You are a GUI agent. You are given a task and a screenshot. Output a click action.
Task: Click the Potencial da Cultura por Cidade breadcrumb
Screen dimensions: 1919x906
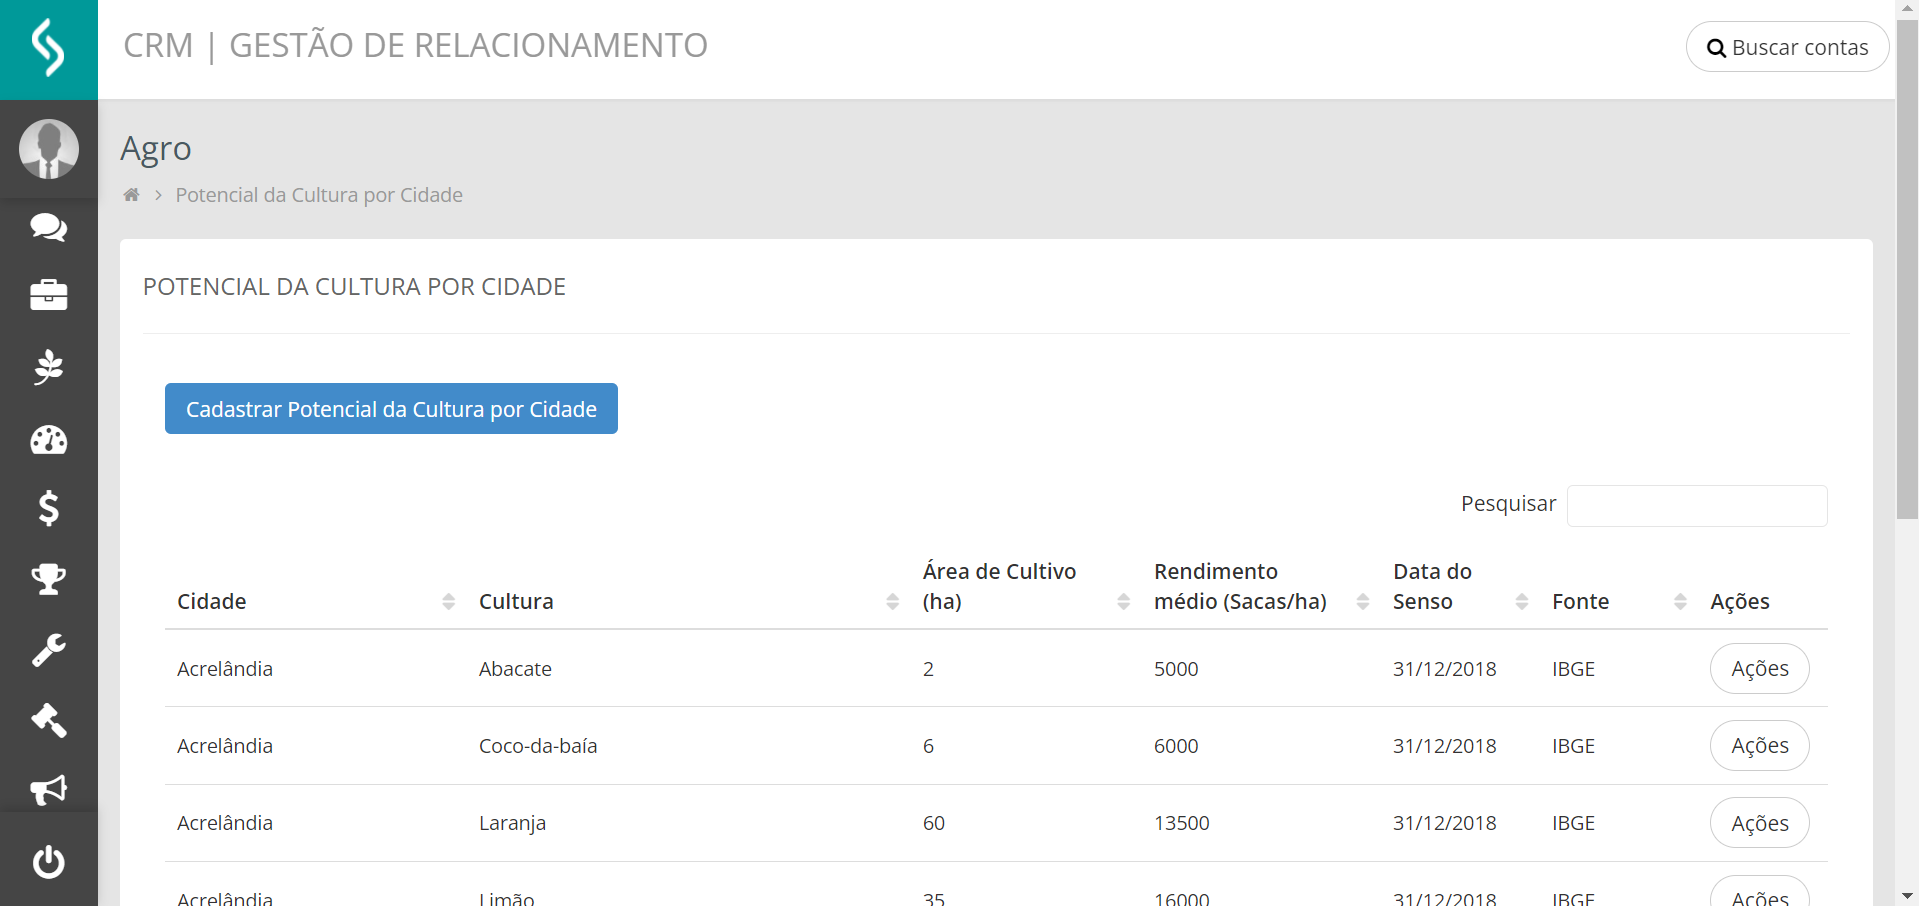click(x=319, y=195)
